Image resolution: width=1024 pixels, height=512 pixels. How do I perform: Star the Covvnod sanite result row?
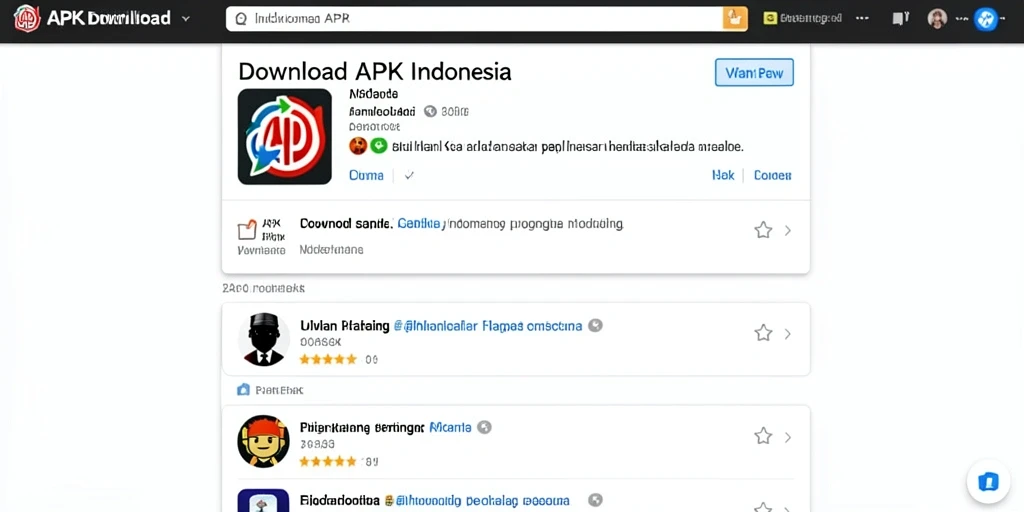tap(763, 230)
